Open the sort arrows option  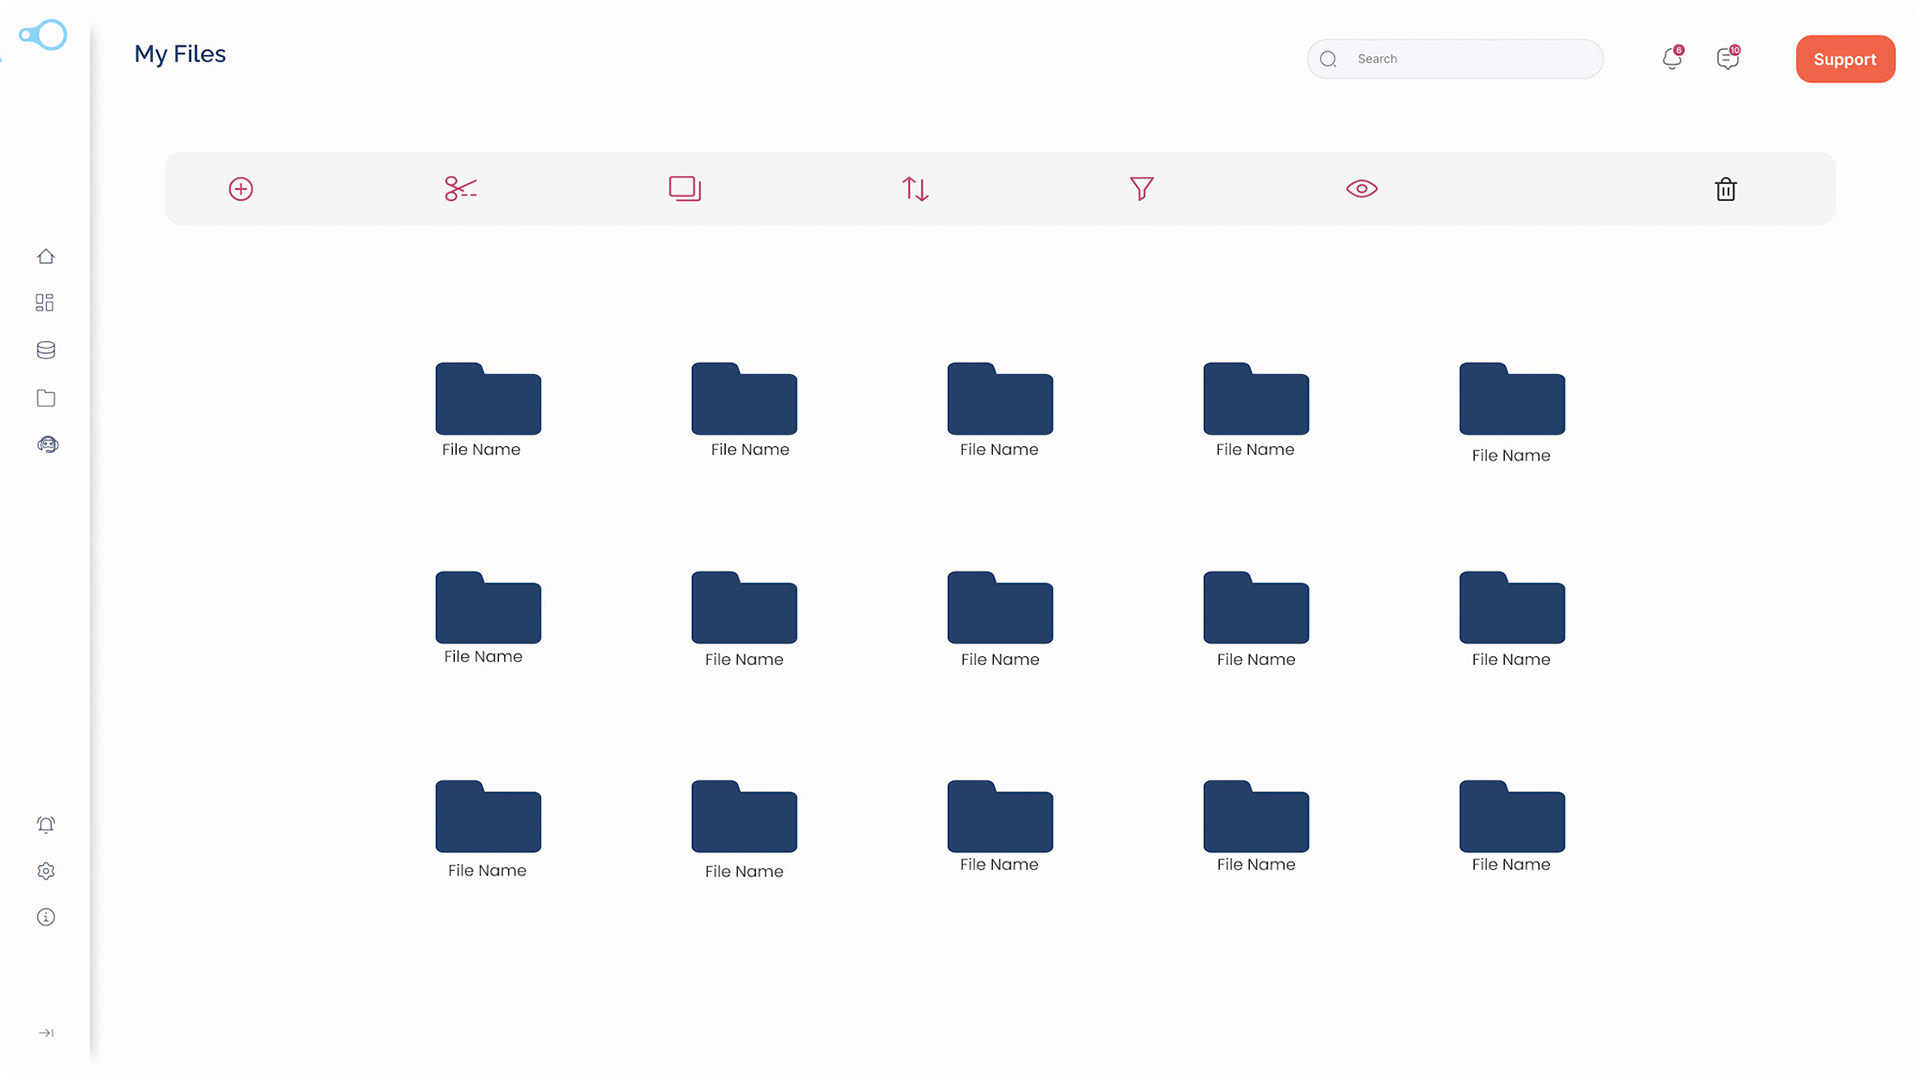pos(915,189)
